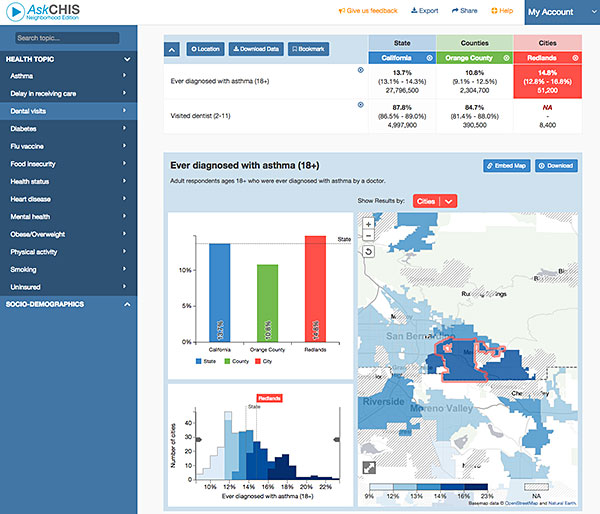Bookmark the current query
This screenshot has height=514, width=600.
point(308,49)
